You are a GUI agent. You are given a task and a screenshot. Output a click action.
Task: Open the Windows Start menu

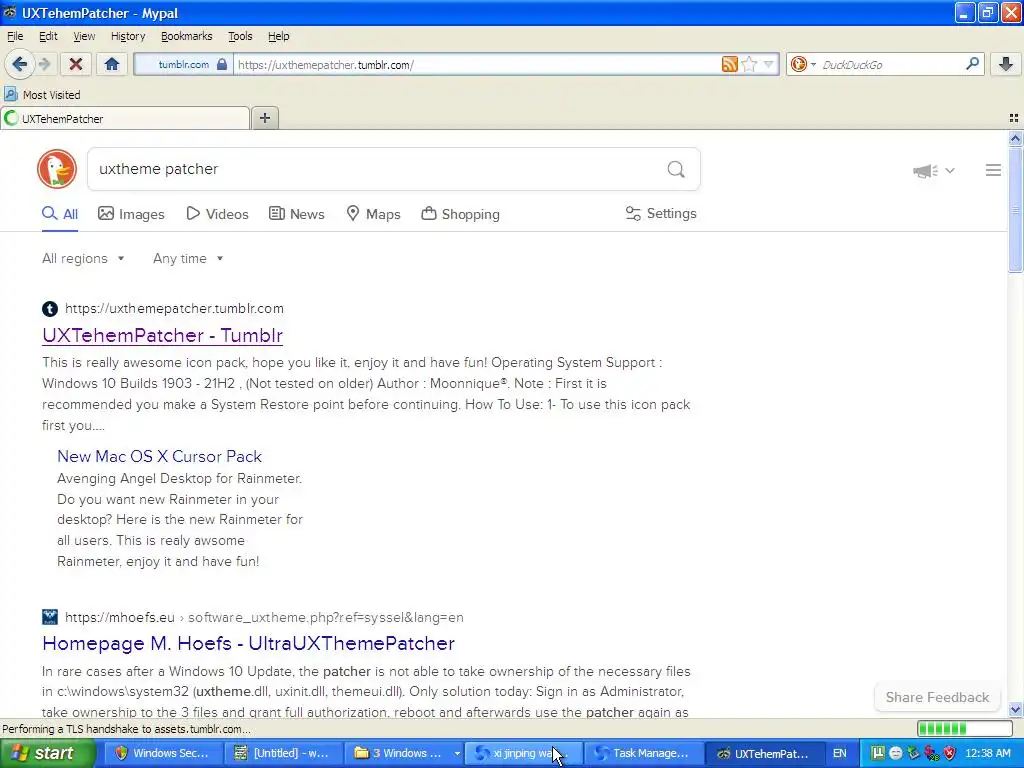47,753
